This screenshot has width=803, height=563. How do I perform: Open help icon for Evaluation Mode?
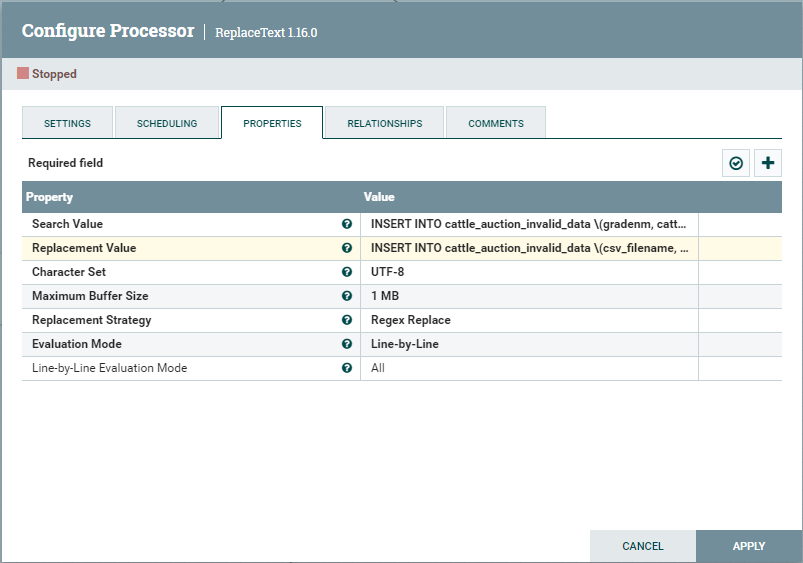(x=347, y=344)
